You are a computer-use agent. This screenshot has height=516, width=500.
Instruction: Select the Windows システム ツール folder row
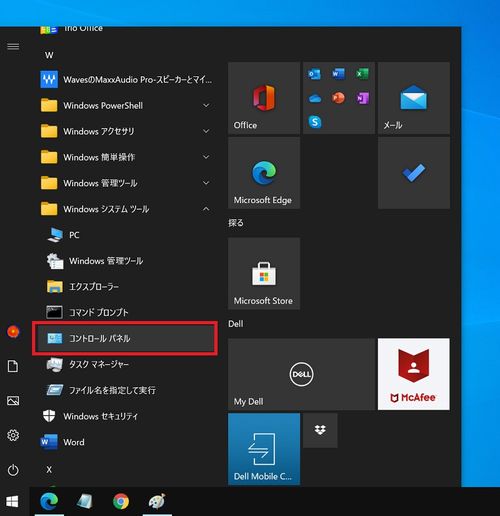(126, 209)
